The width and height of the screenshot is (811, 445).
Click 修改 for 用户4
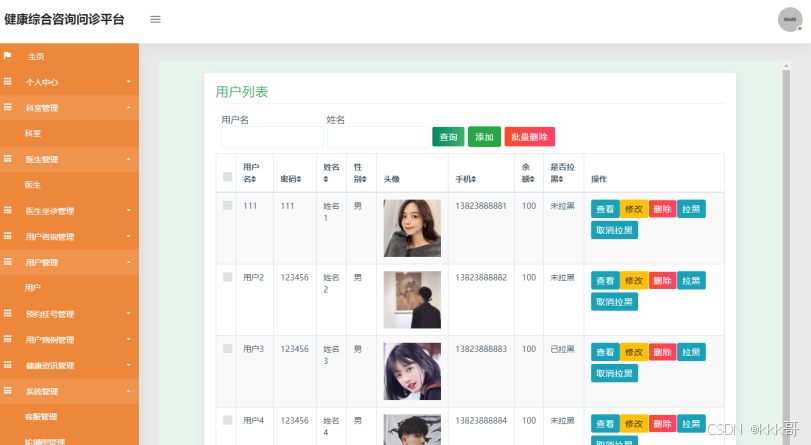(x=634, y=423)
